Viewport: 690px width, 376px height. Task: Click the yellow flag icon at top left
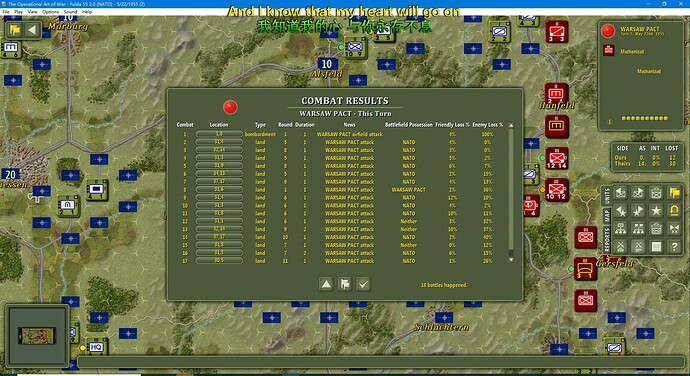pyautogui.click(x=15, y=30)
